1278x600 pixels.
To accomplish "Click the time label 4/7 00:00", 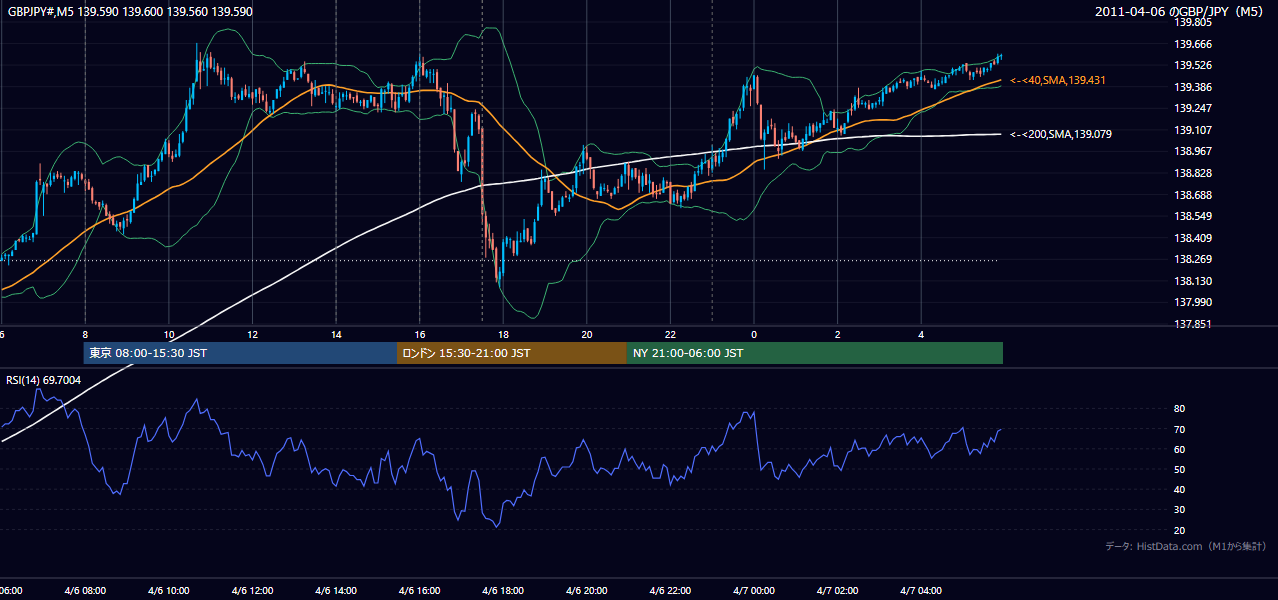I will 754,591.
